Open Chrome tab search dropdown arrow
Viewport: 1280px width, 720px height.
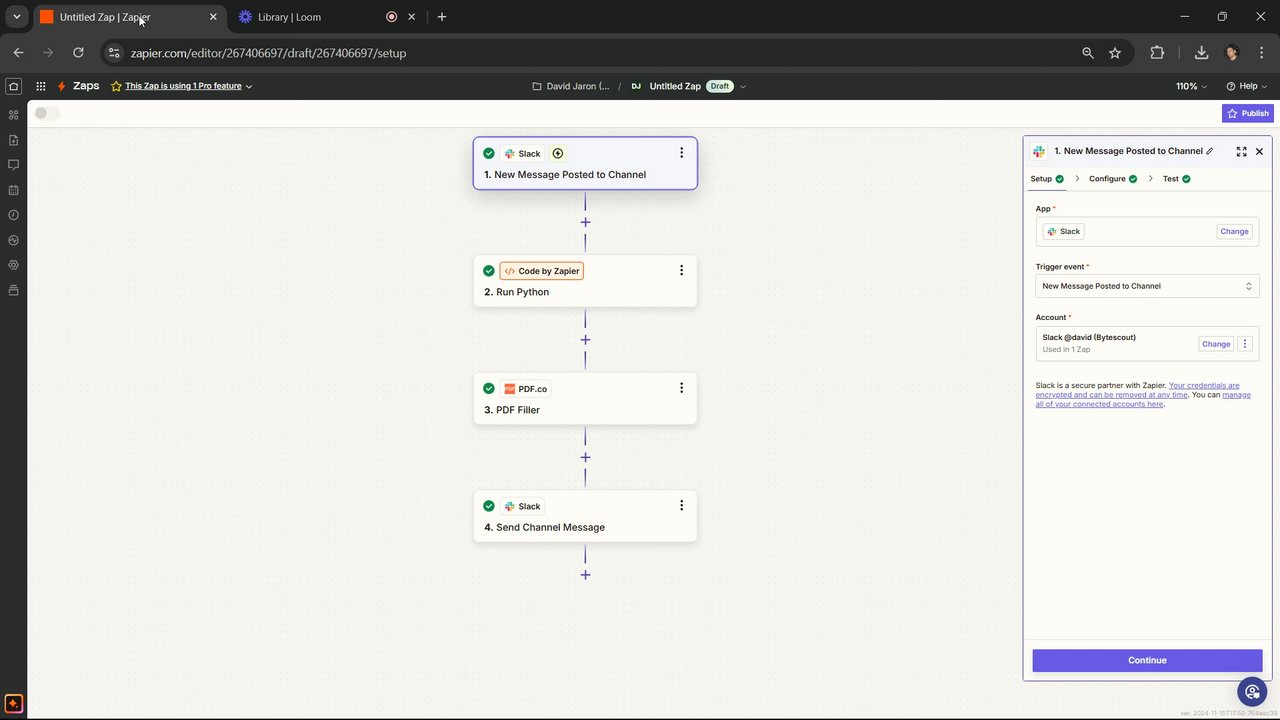click(16, 17)
